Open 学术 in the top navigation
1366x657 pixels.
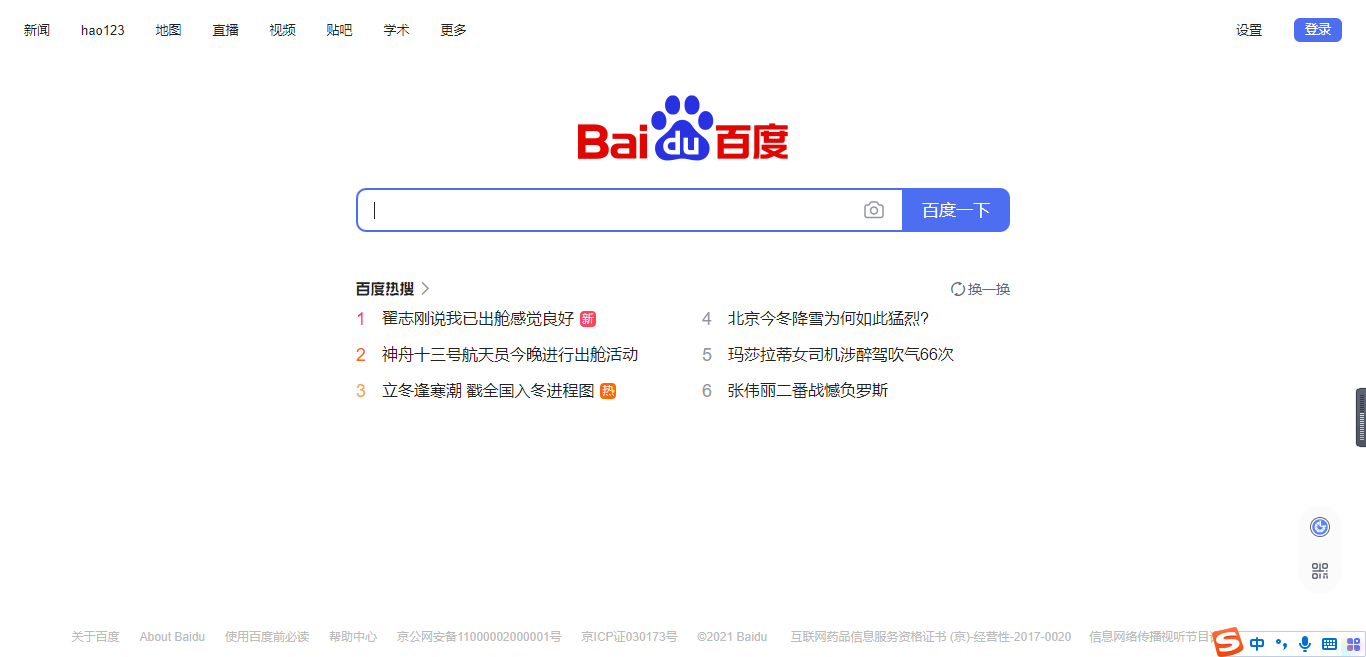click(x=396, y=30)
